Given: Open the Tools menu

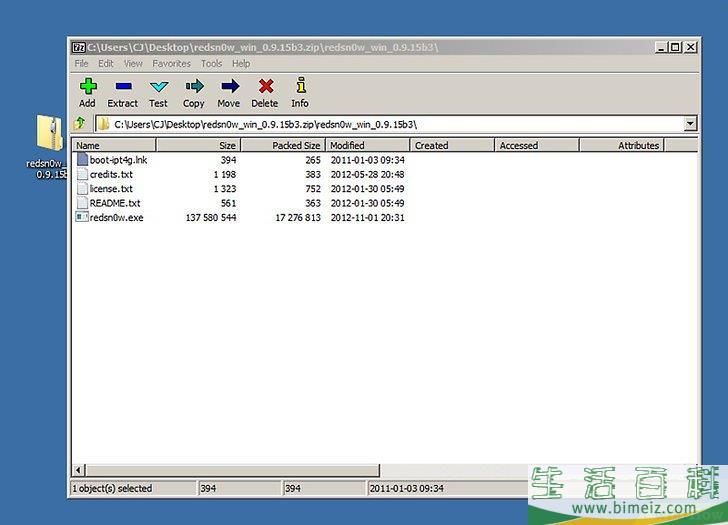Looking at the screenshot, I should coord(211,64).
